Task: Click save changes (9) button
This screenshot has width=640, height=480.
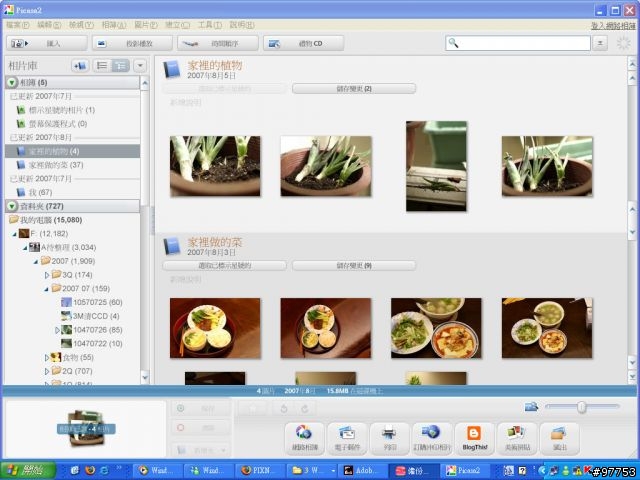Action: point(354,266)
